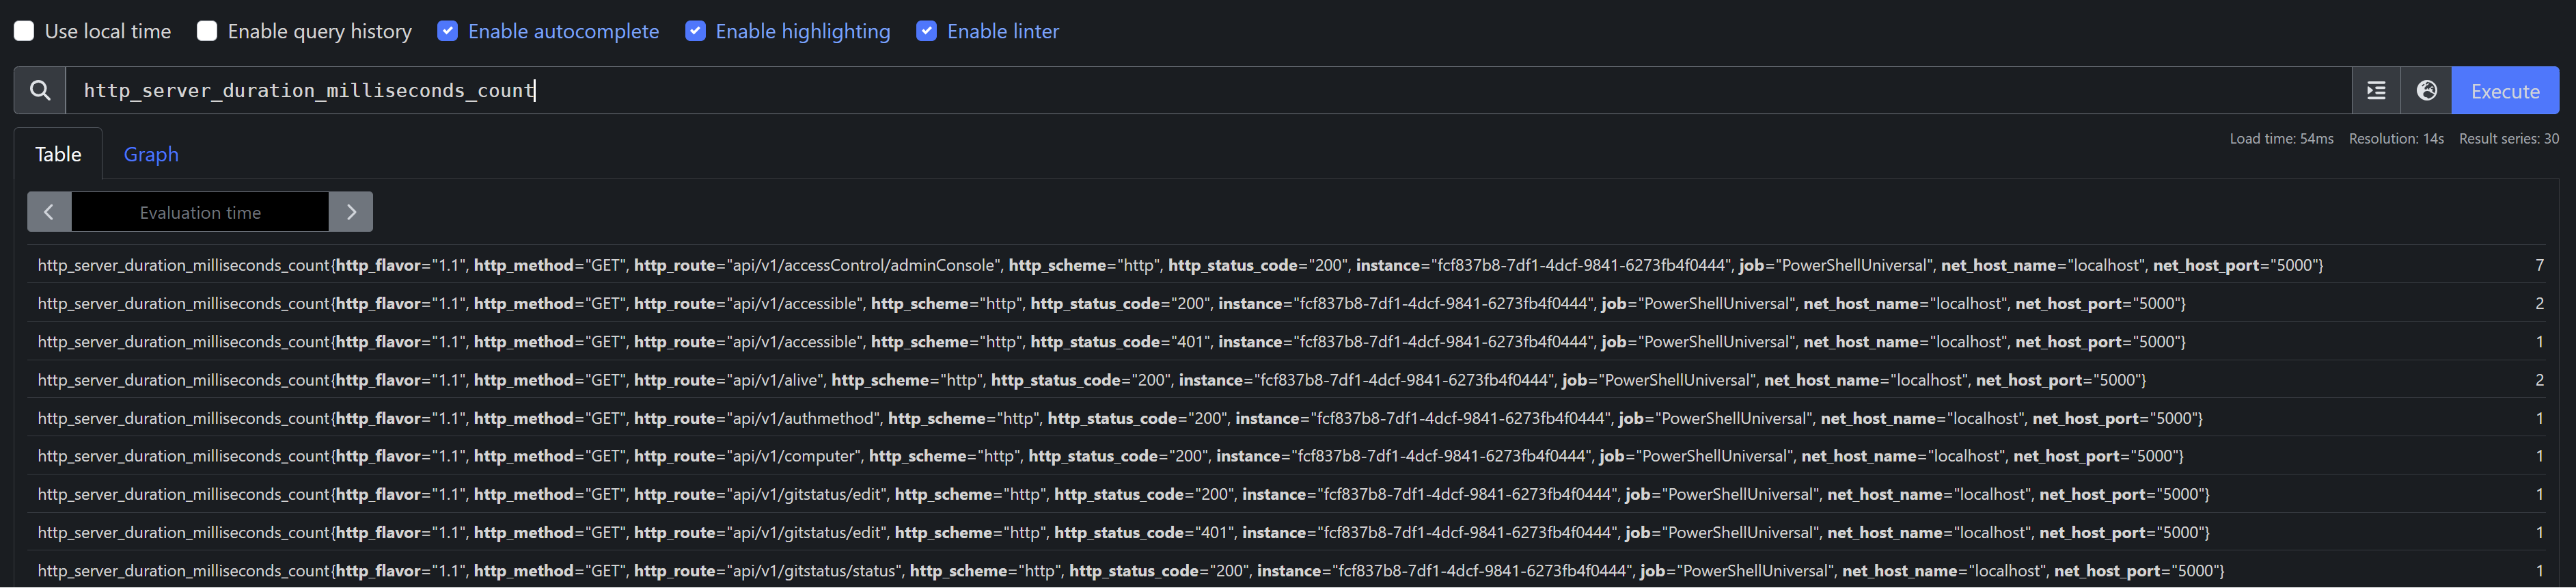Open the metrics explorer globe icon
The width and height of the screenshot is (2576, 588).
2426,91
